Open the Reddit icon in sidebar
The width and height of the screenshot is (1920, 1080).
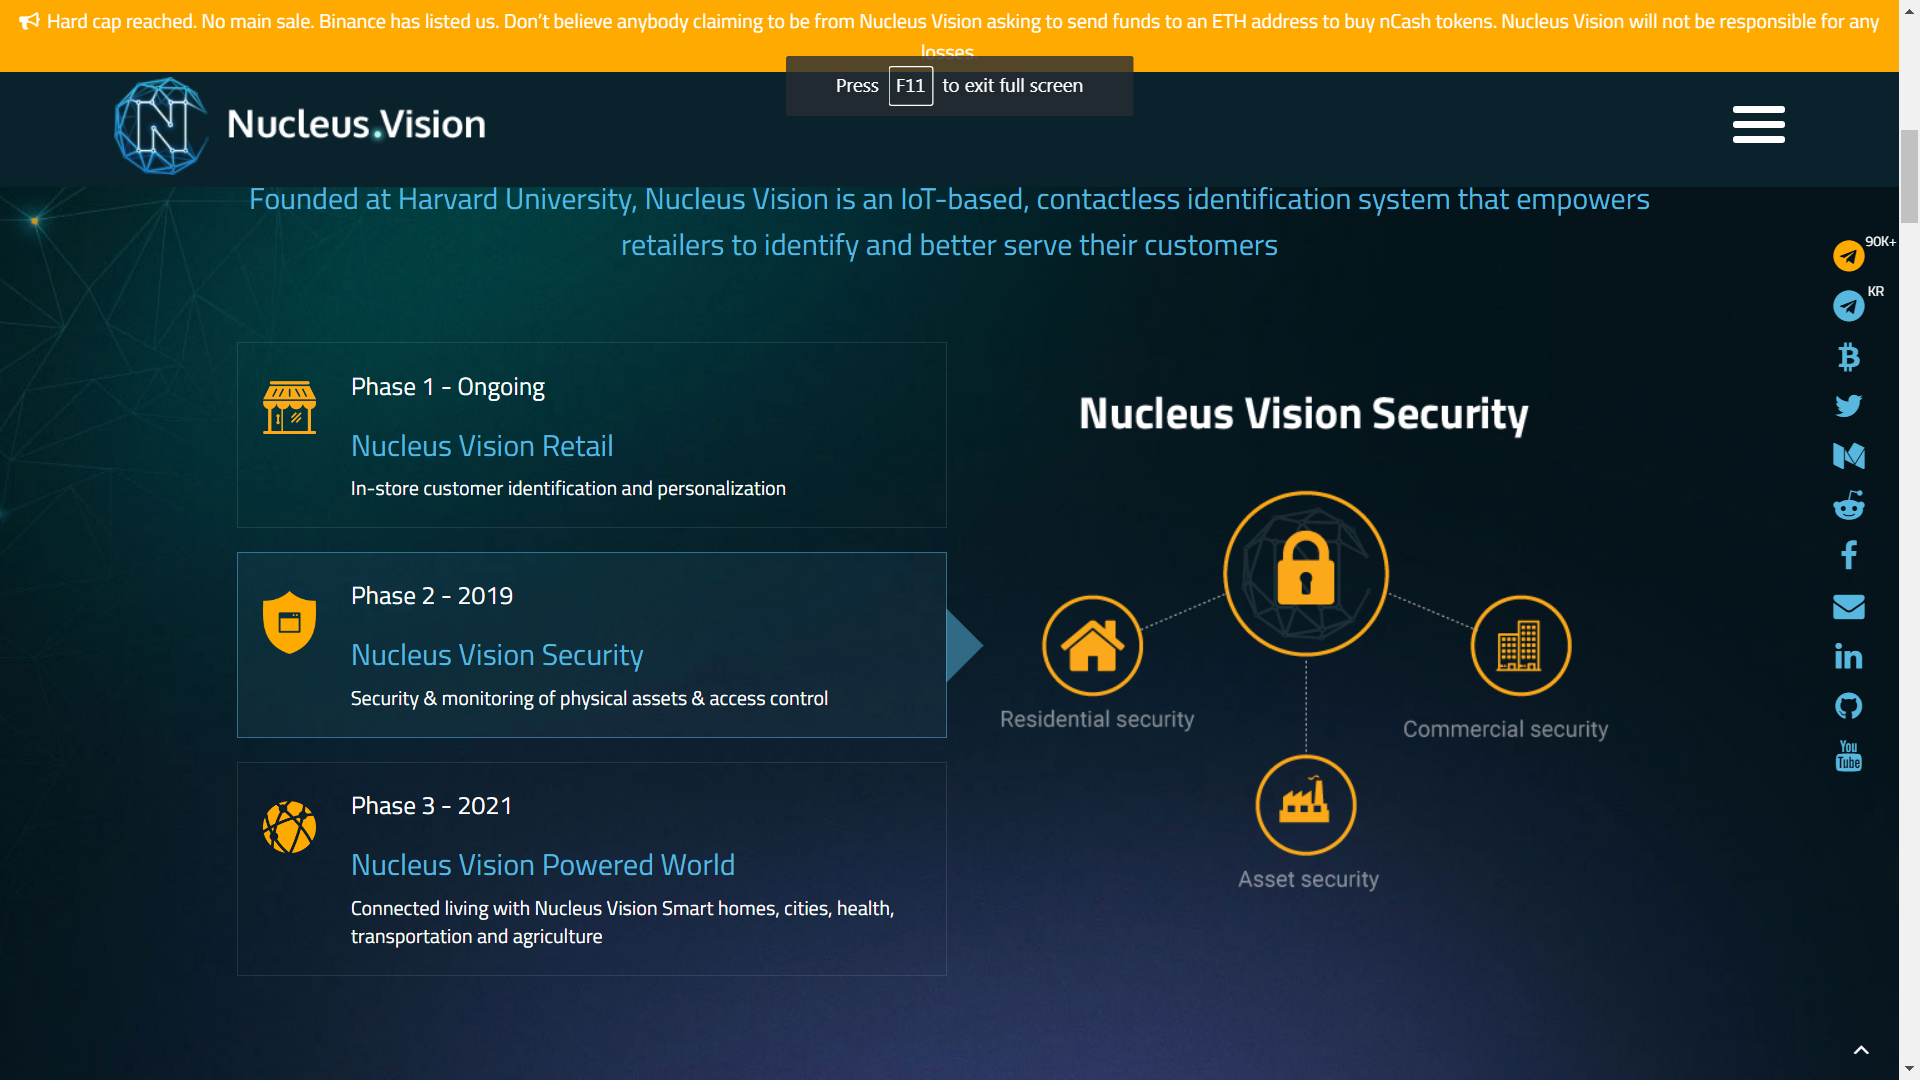[1848, 505]
